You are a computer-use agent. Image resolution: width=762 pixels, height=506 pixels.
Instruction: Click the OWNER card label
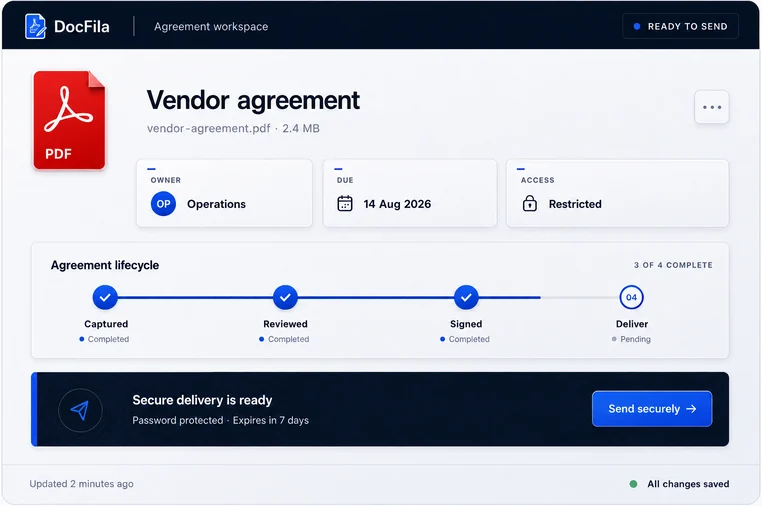pyautogui.click(x=166, y=180)
